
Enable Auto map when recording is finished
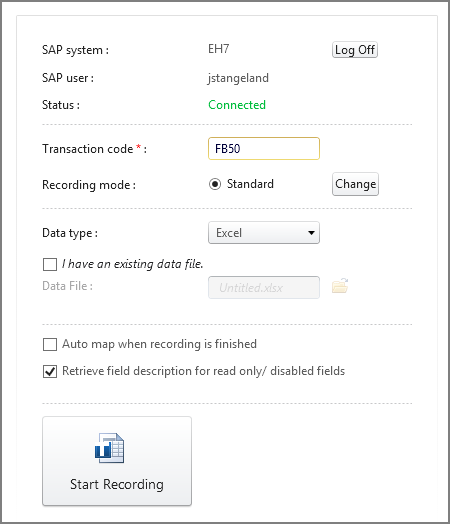(x=50, y=344)
